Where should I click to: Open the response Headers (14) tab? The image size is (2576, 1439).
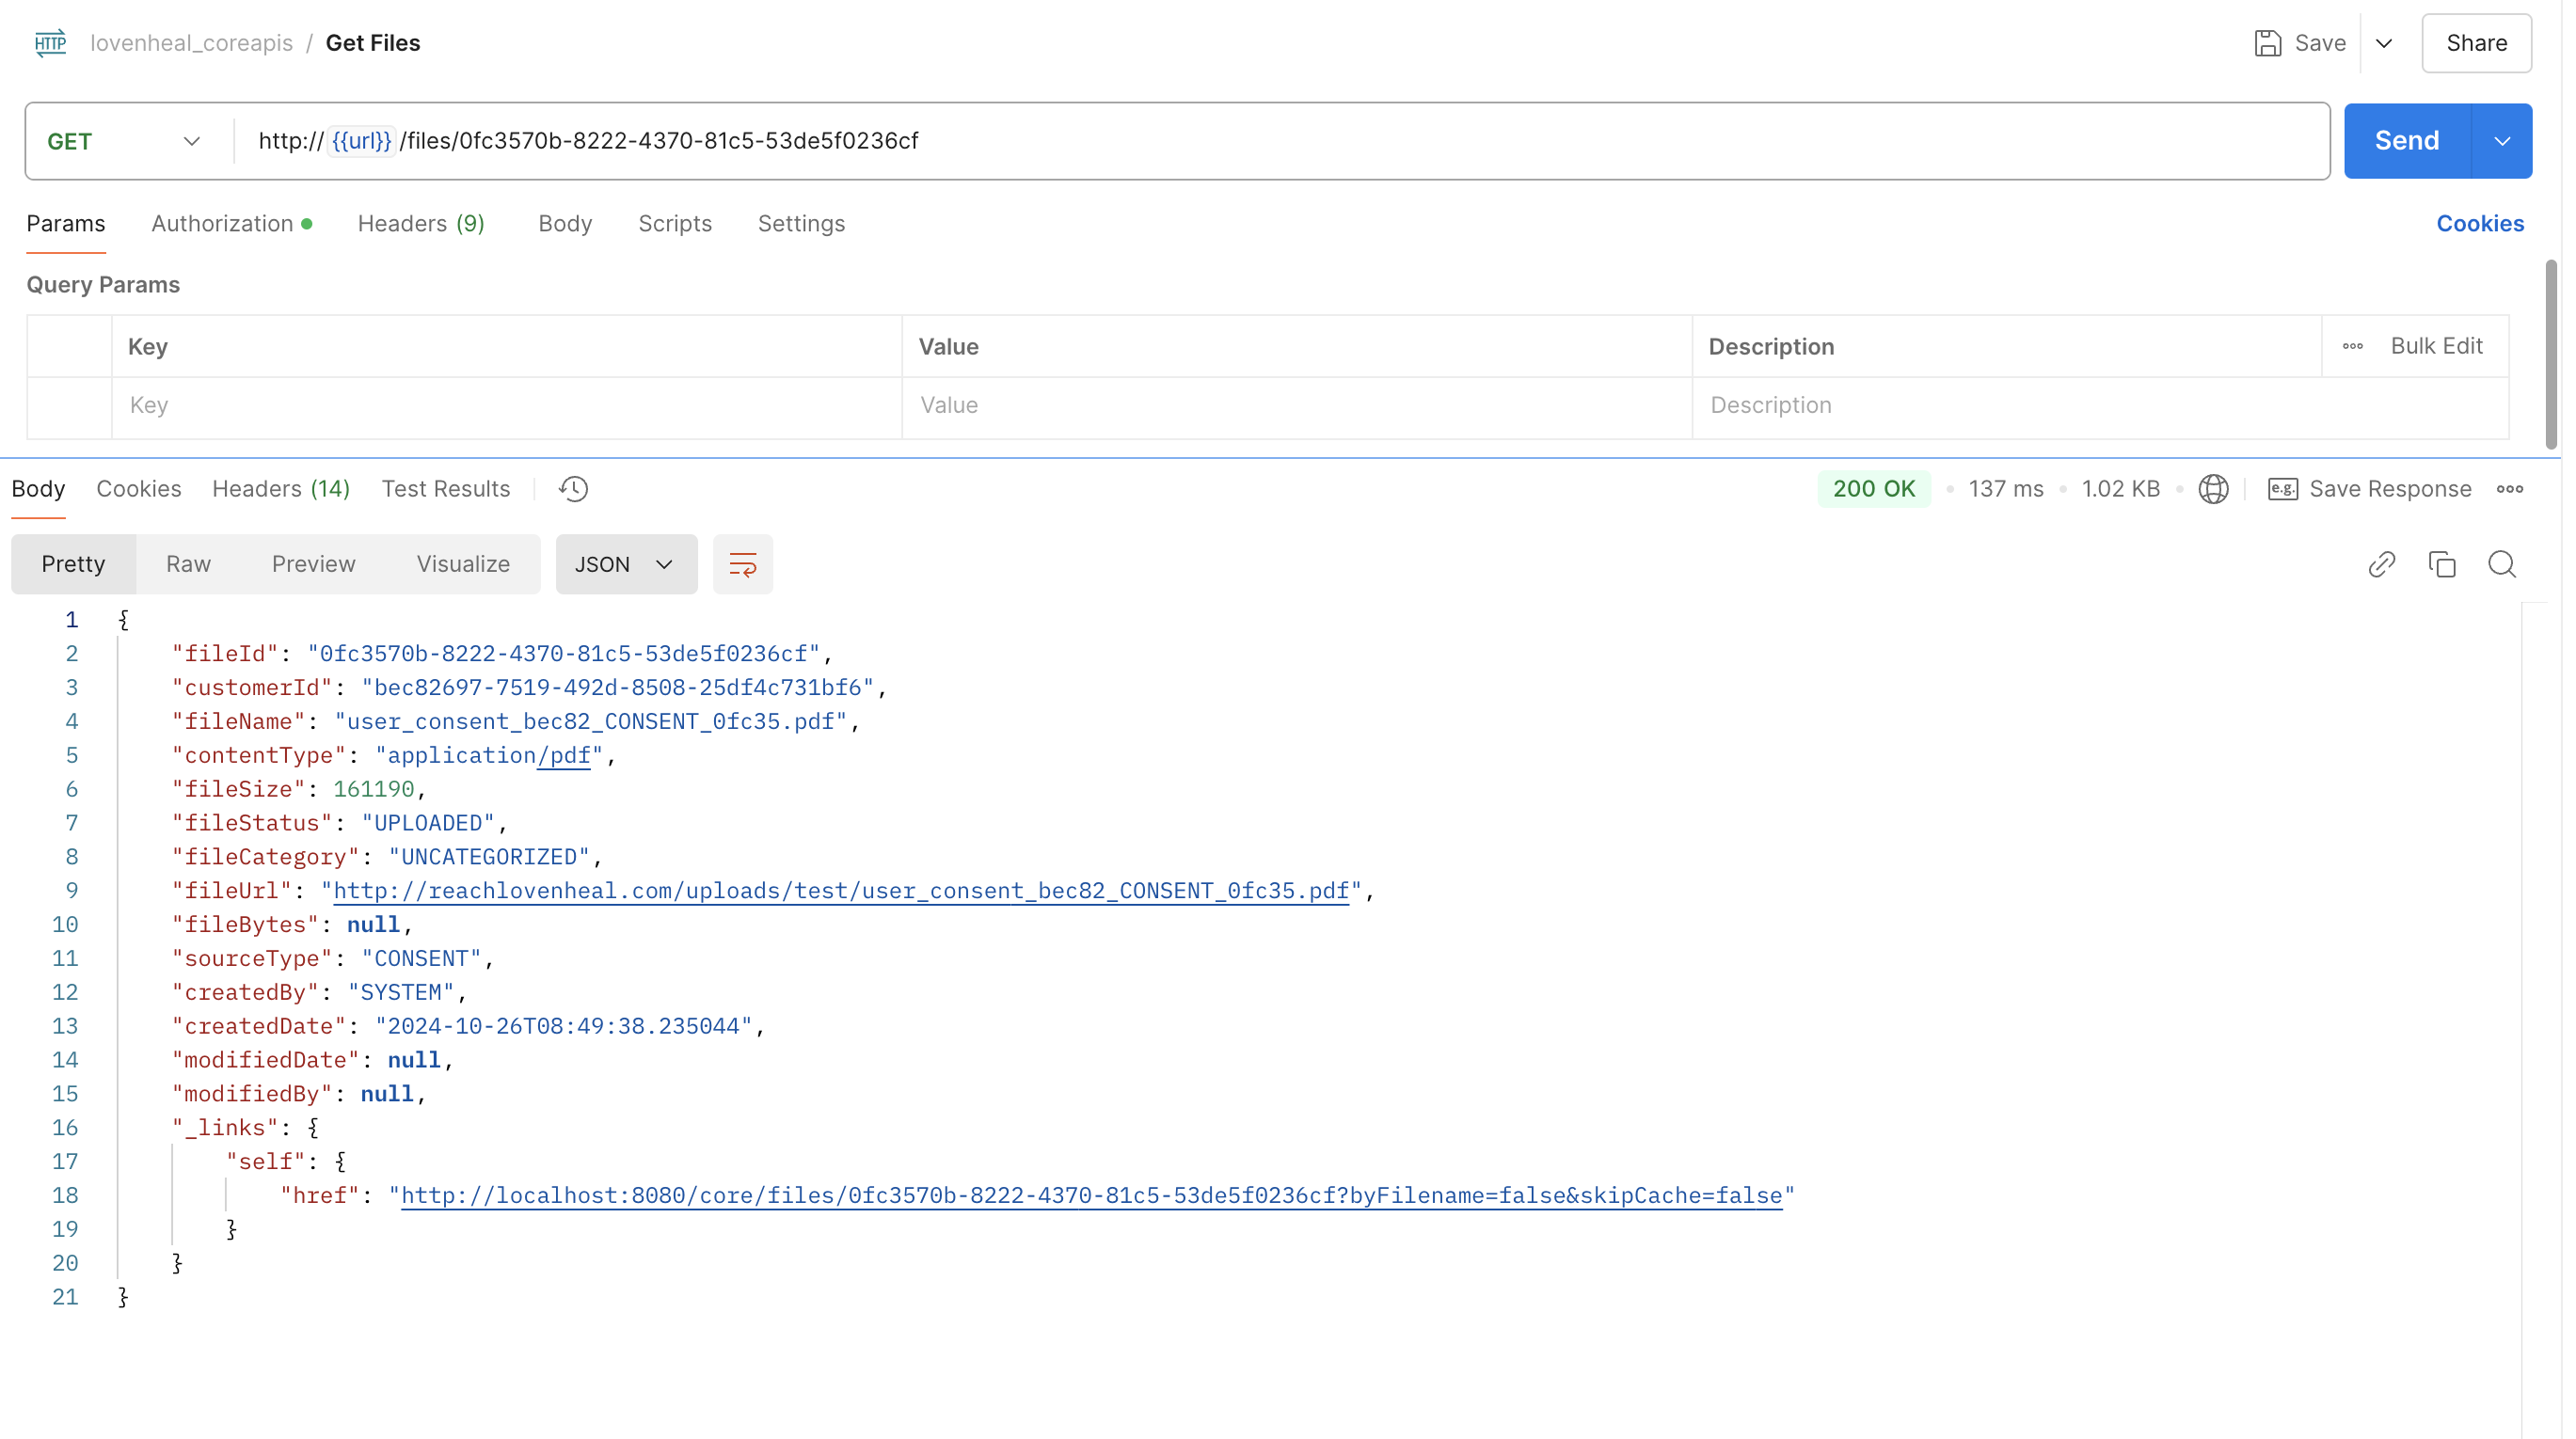pos(281,489)
